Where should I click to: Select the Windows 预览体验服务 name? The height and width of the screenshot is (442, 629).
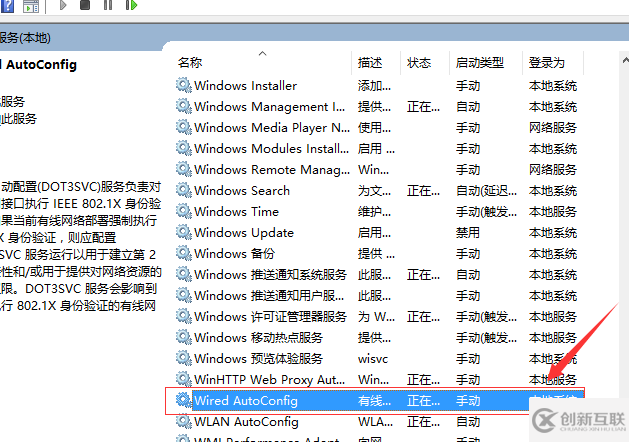pos(258,359)
